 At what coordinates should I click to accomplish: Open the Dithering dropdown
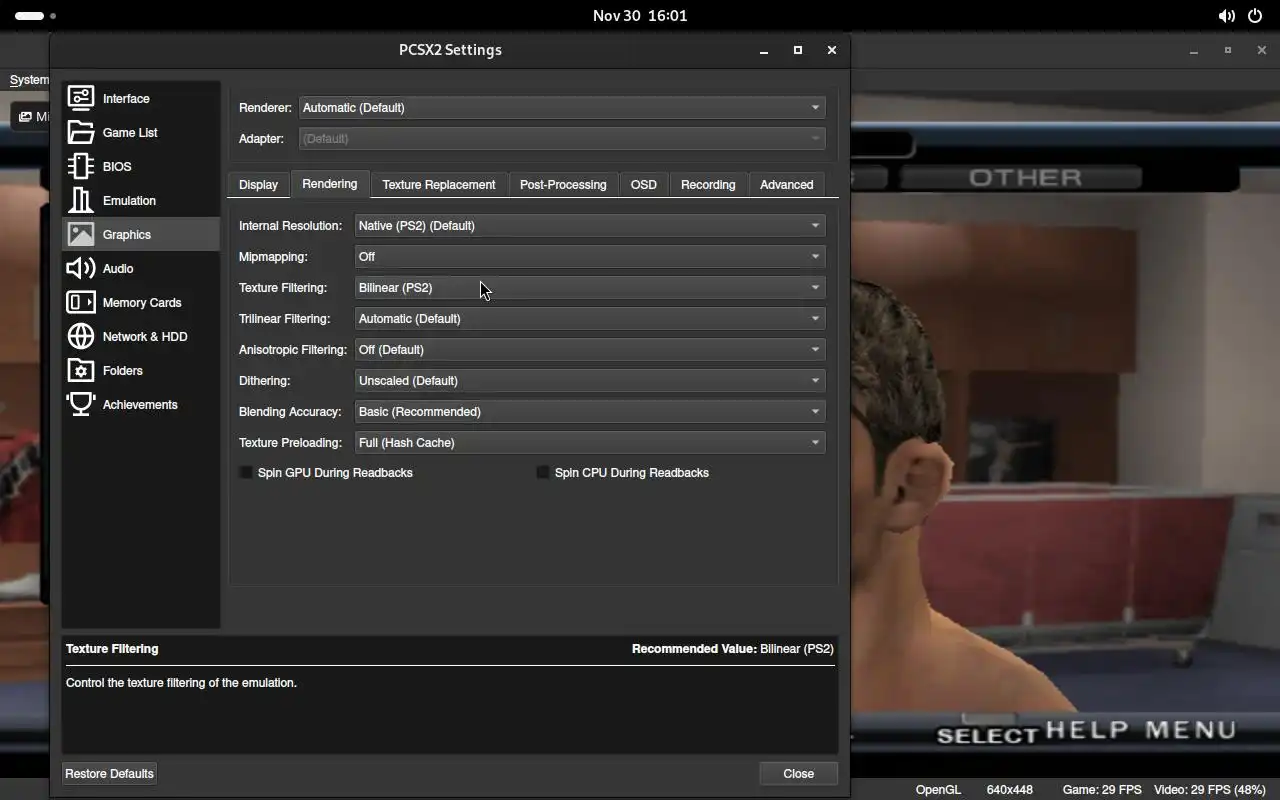590,380
